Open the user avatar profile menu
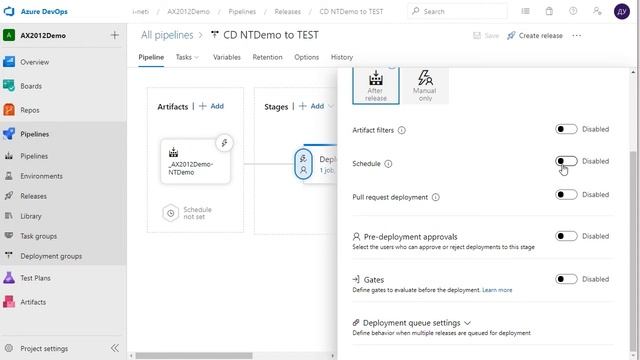This screenshot has height=360, width=640. point(622,11)
